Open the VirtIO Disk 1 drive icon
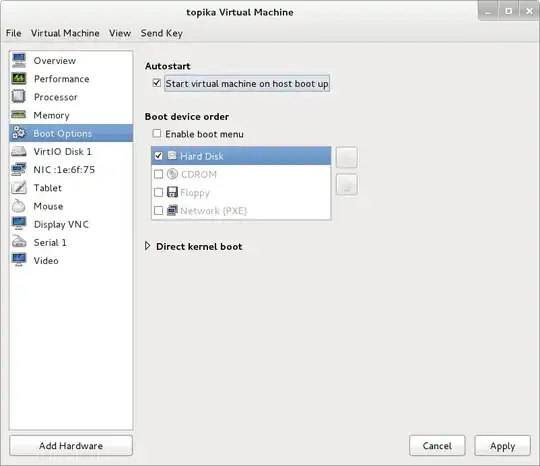Screen dimensions: 540x466 19,151
